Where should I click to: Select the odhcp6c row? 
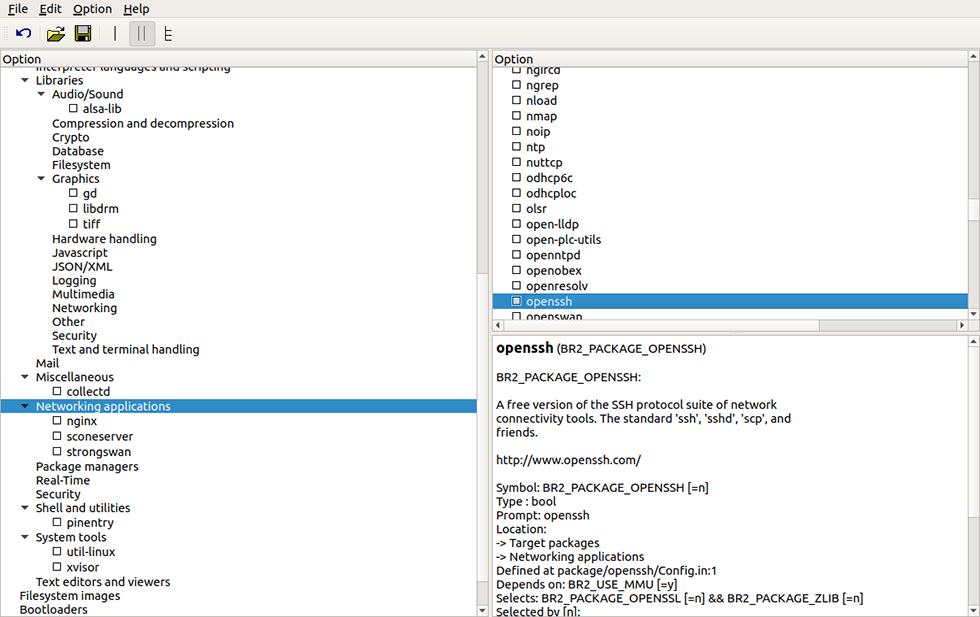tap(730, 178)
